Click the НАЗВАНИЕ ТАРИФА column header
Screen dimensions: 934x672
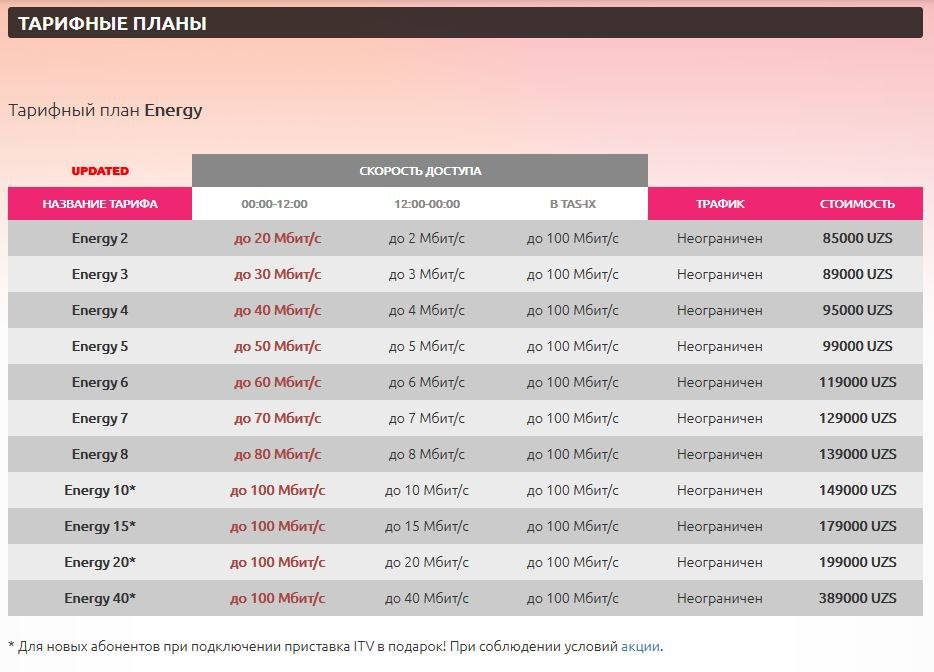(100, 204)
